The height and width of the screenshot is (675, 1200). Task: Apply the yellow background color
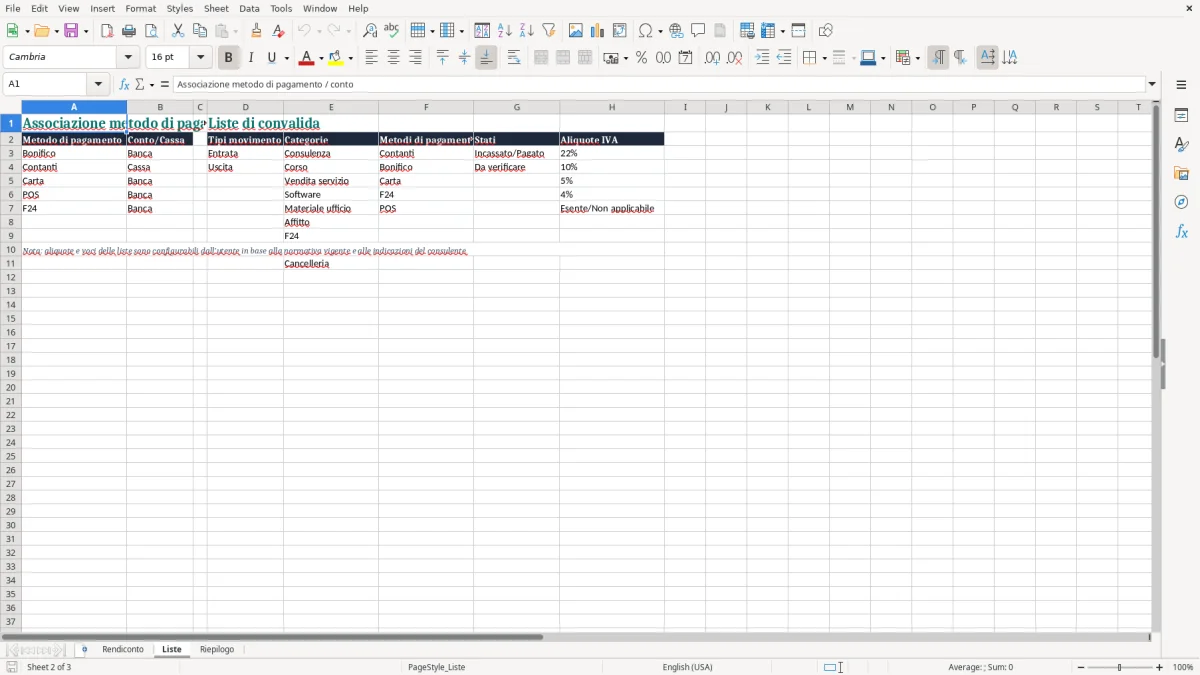337,58
